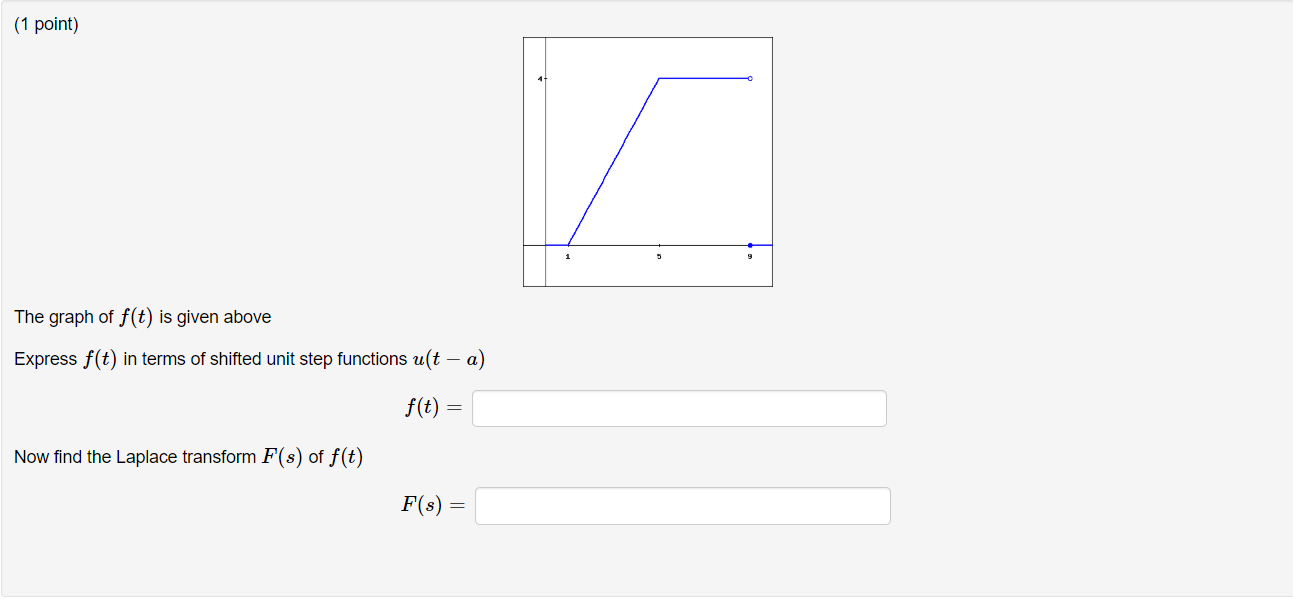Viewport: 1293px width, 599px height.
Task: Click the graph image of f(t)
Action: 647,160
